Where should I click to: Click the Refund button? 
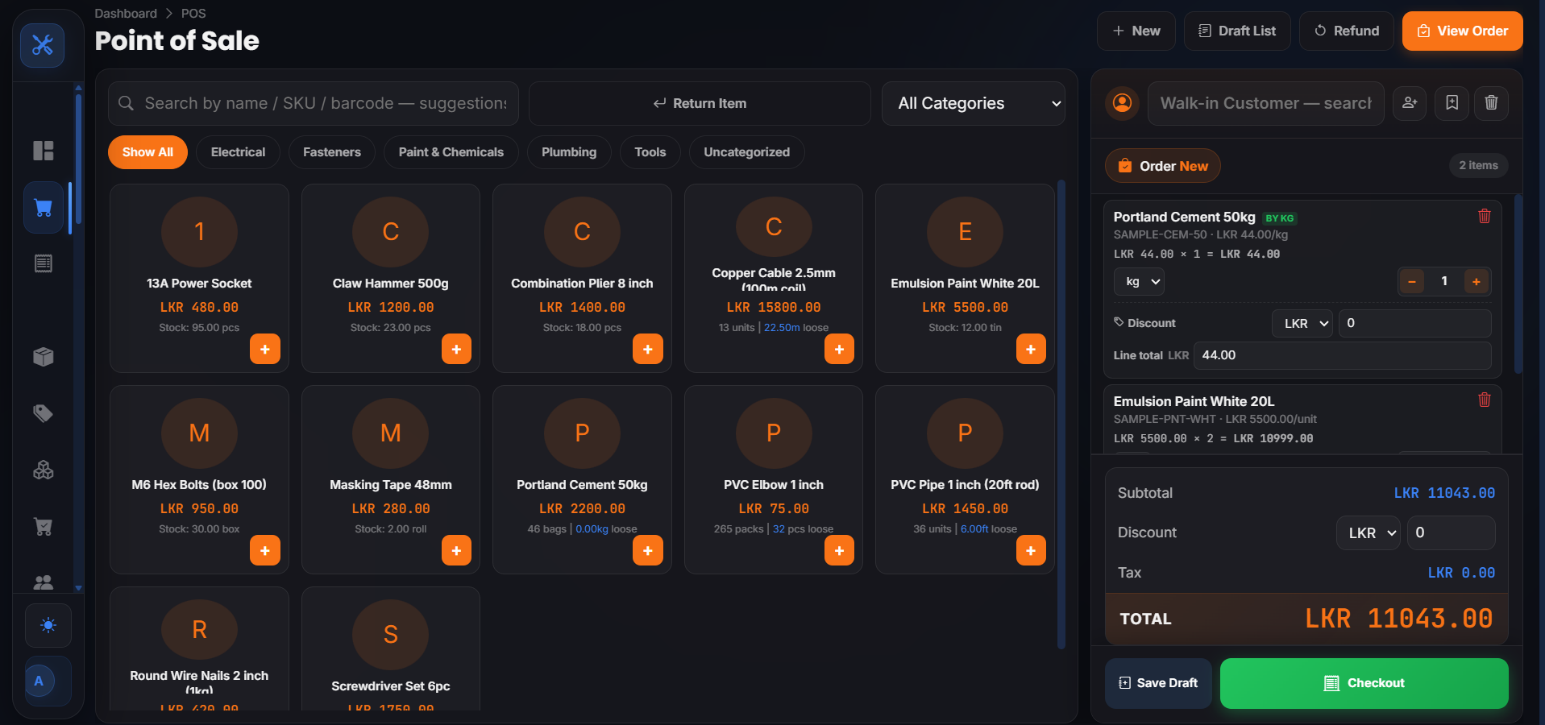tap(1346, 31)
